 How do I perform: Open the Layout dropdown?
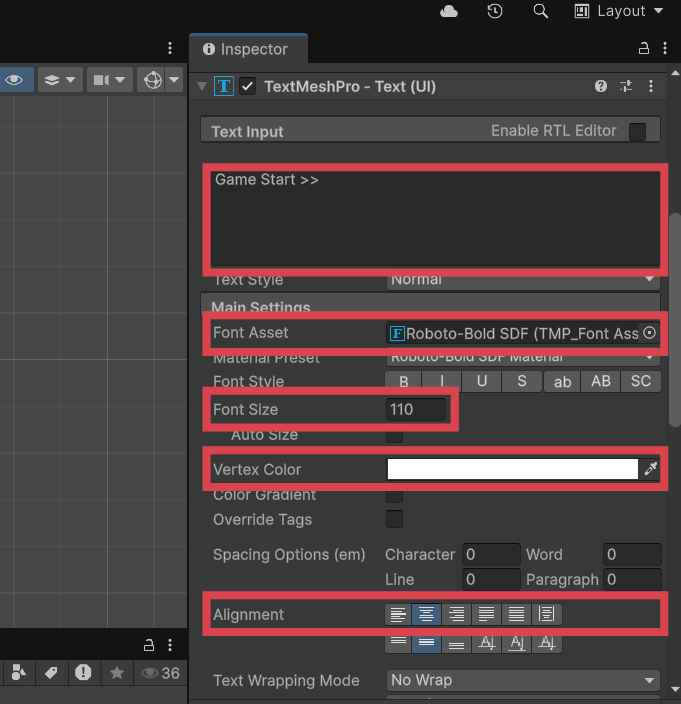pyautogui.click(x=619, y=11)
